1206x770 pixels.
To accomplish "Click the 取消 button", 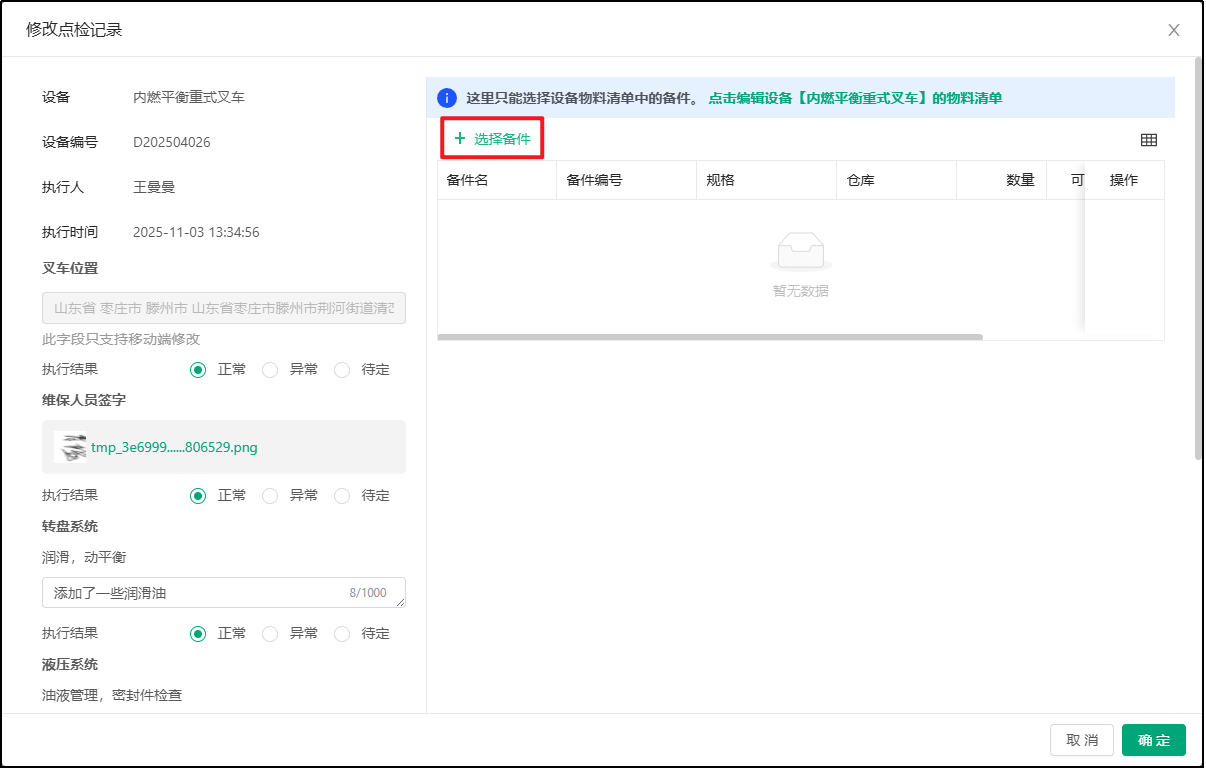I will [1081, 740].
